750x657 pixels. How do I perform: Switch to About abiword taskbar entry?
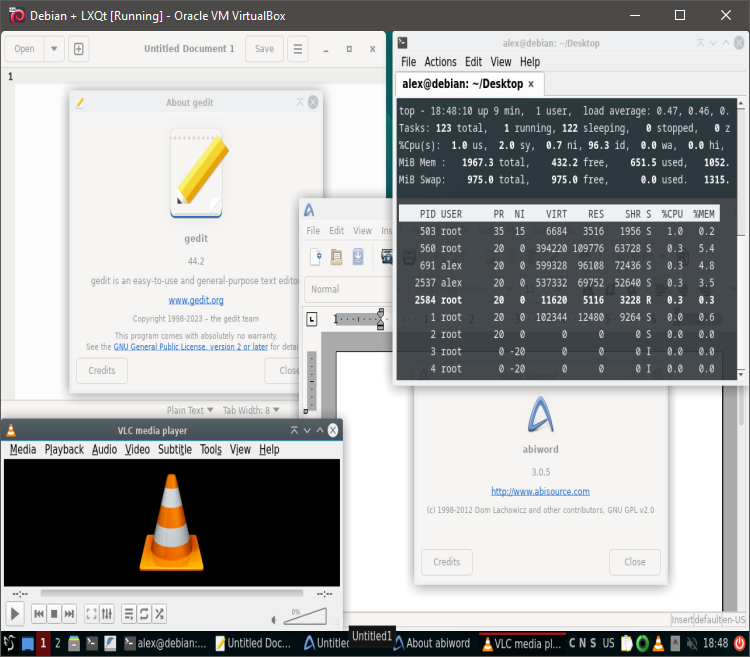point(432,644)
